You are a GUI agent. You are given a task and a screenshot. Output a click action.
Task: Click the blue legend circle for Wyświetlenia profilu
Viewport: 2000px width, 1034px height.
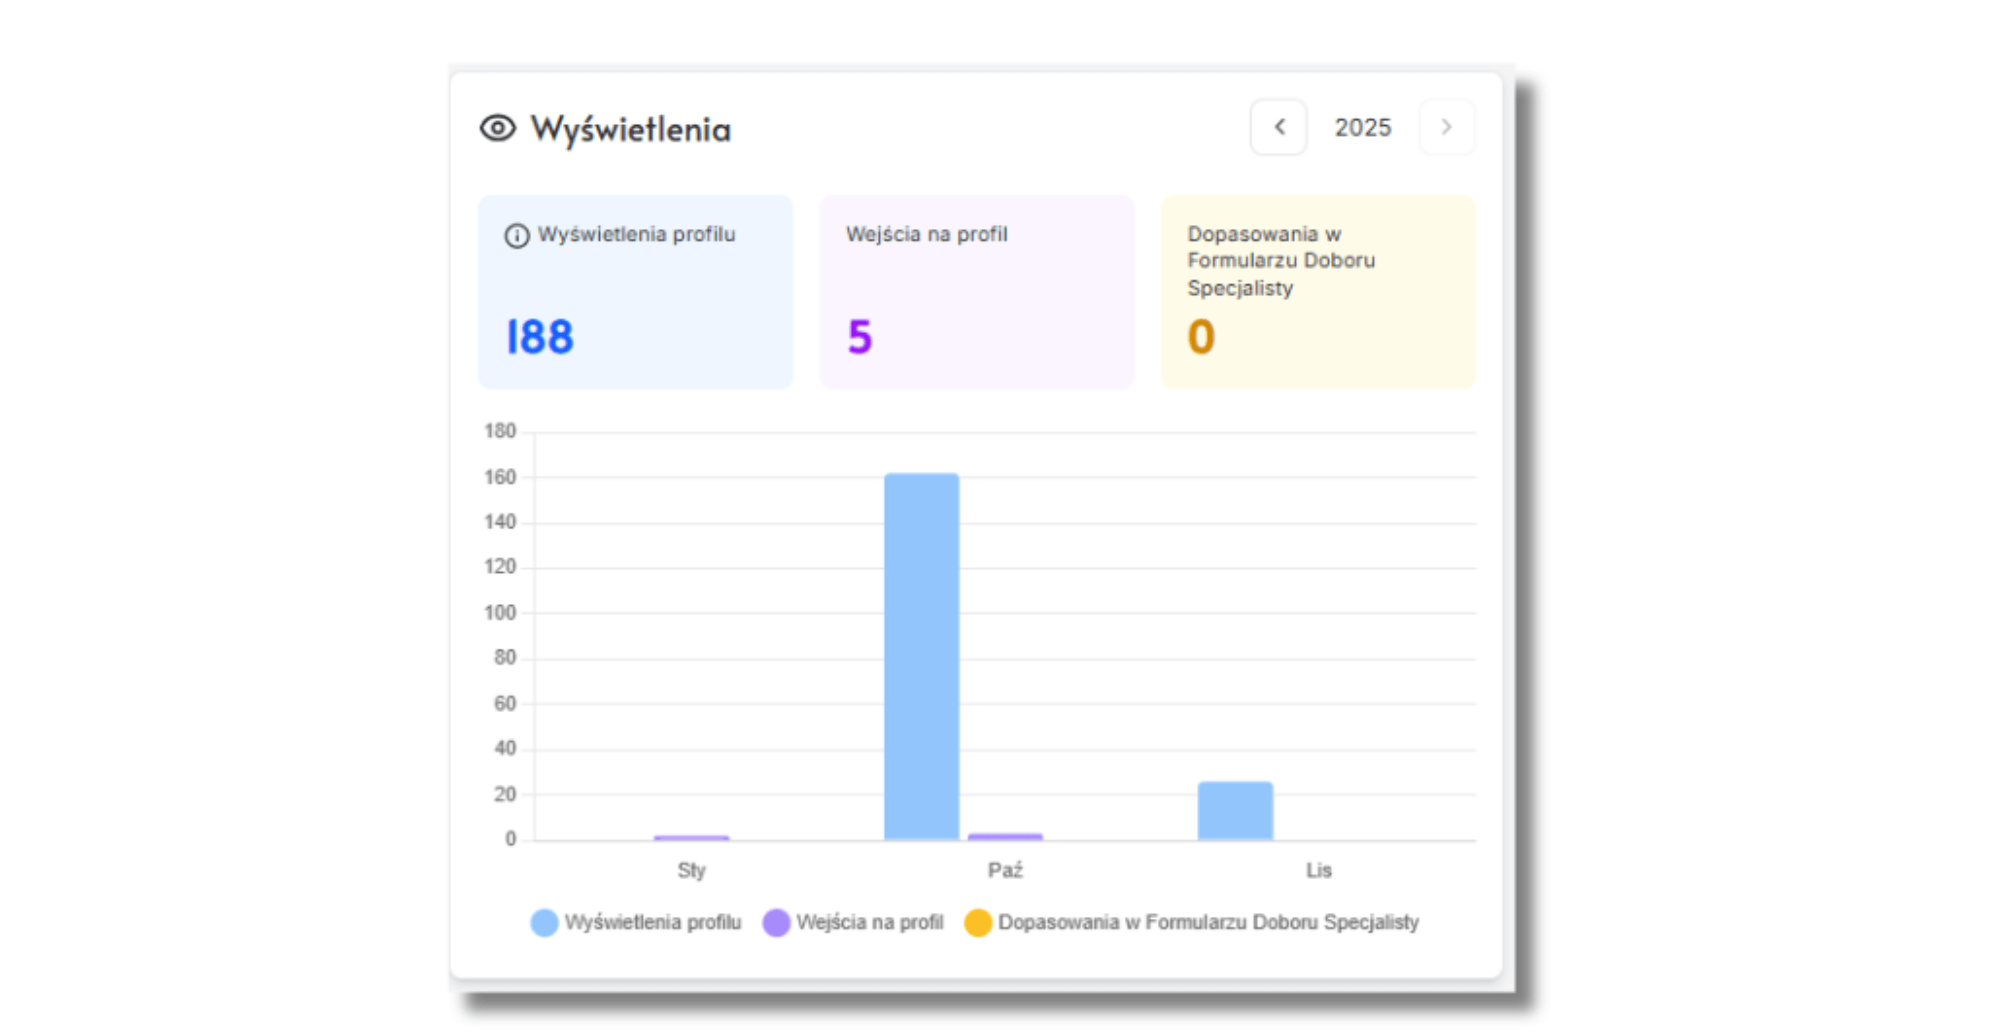544,922
